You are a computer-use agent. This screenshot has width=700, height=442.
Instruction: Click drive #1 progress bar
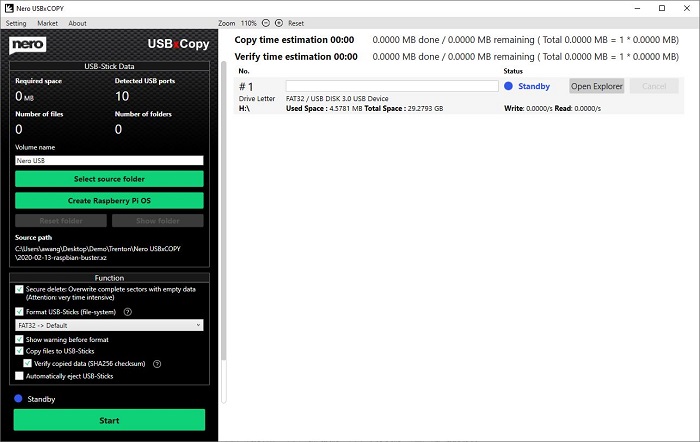[x=392, y=86]
